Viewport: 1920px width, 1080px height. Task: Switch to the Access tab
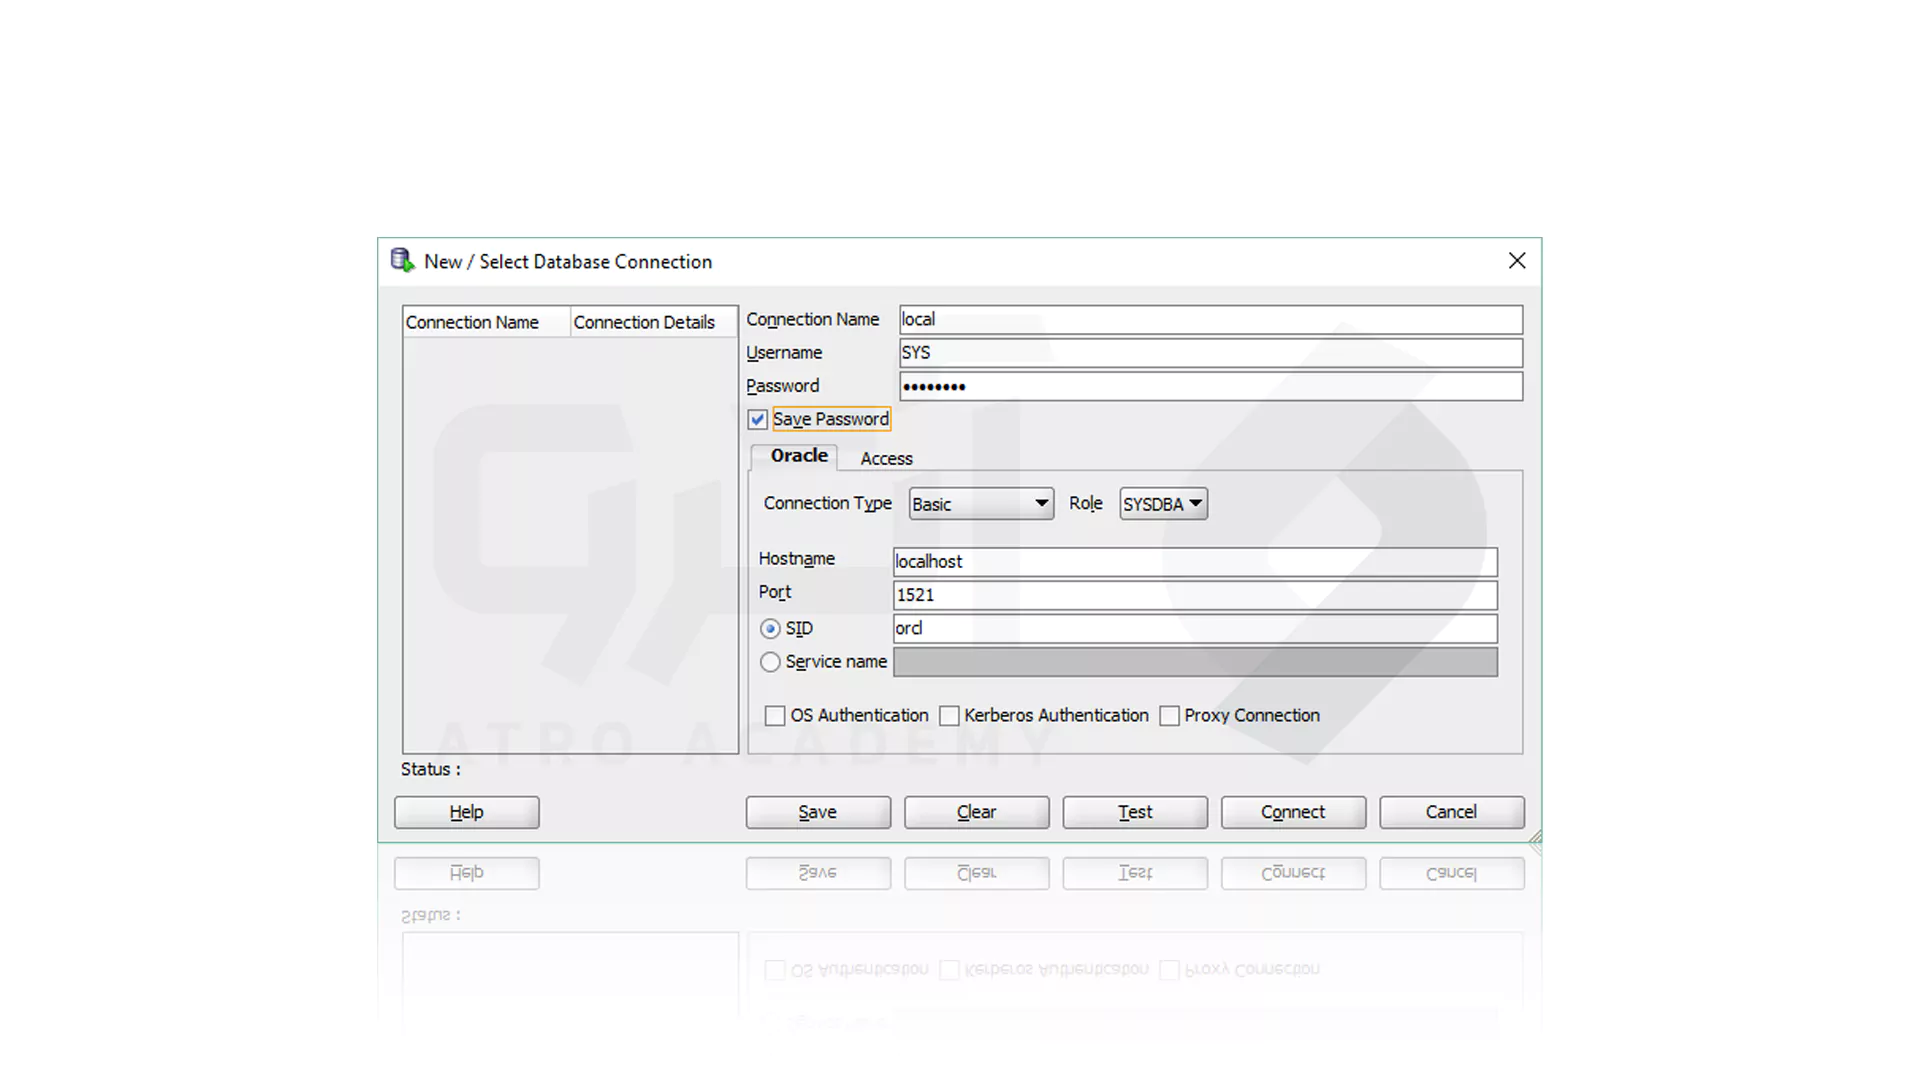[885, 458]
